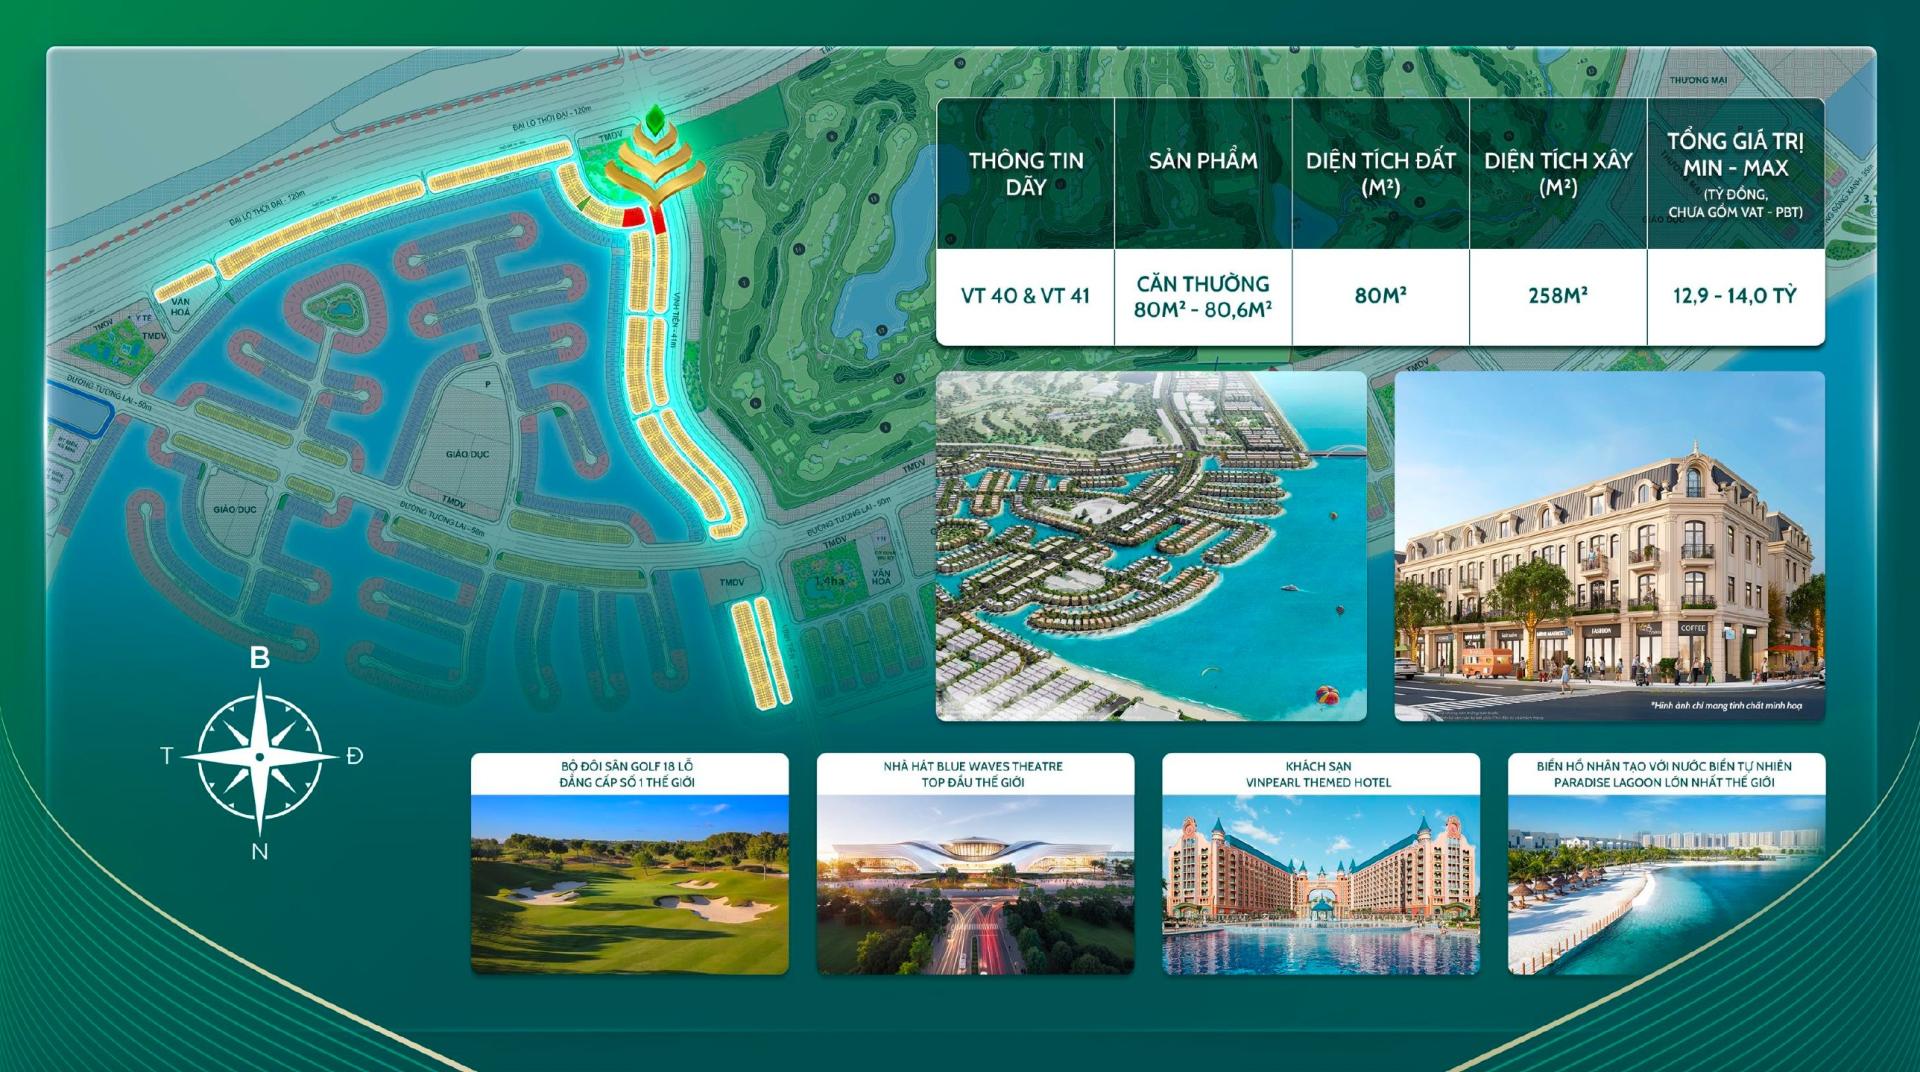This screenshot has width=1920, height=1072.
Task: Select the aerial island rendering image
Action: point(1150,546)
